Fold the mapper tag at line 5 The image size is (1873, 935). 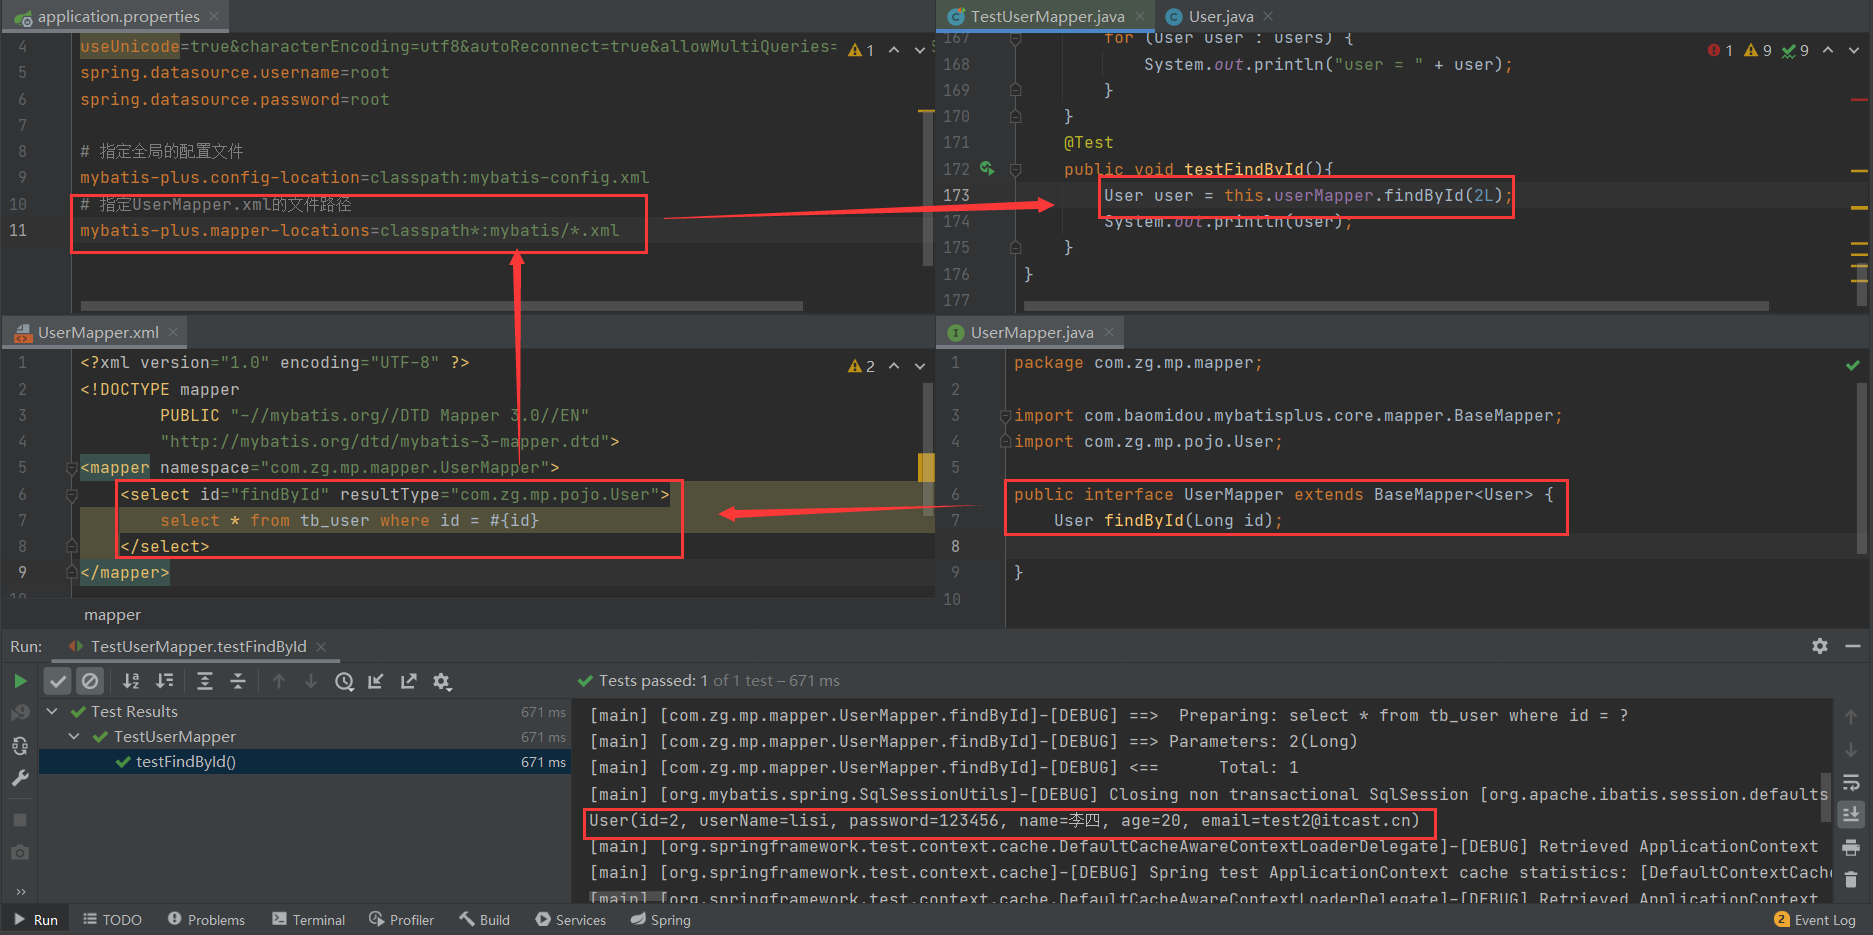(x=72, y=468)
